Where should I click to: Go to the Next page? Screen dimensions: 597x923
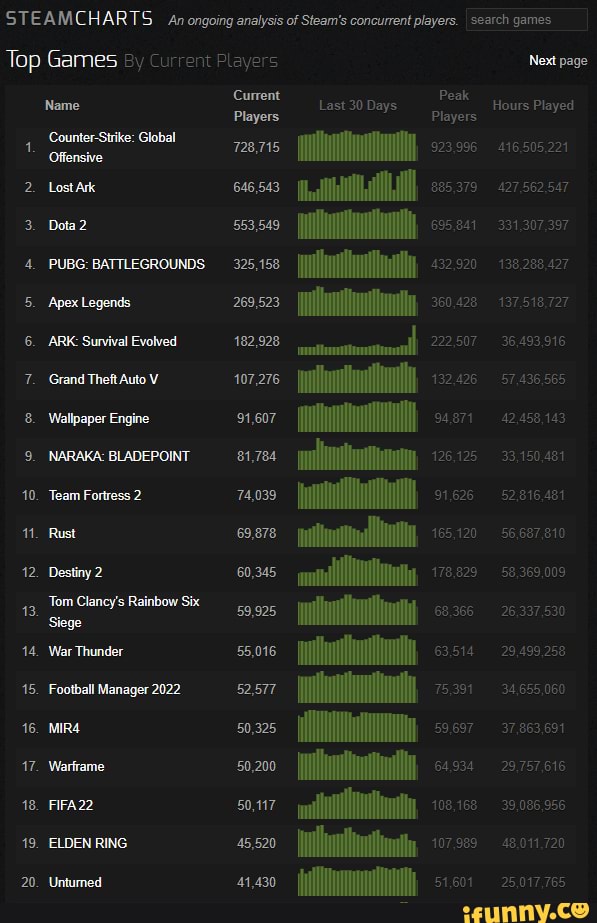[558, 59]
